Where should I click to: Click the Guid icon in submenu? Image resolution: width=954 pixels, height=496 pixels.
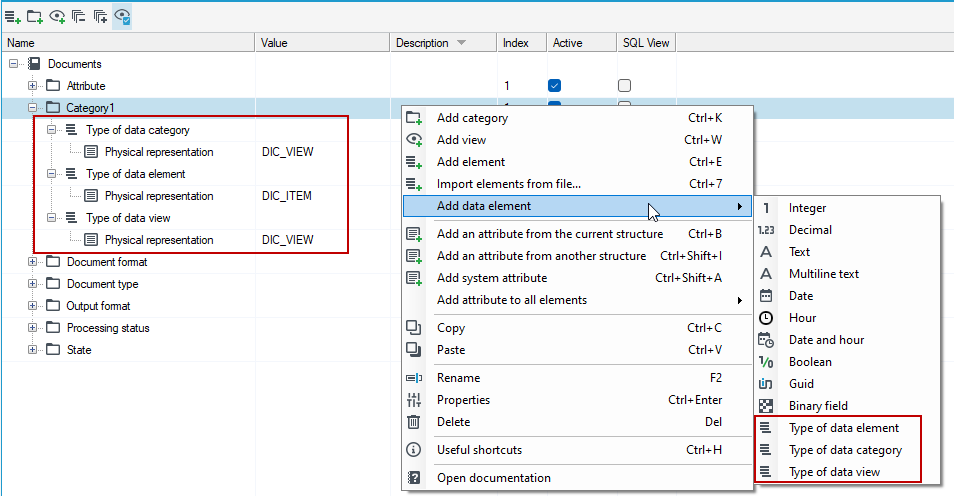pos(766,384)
